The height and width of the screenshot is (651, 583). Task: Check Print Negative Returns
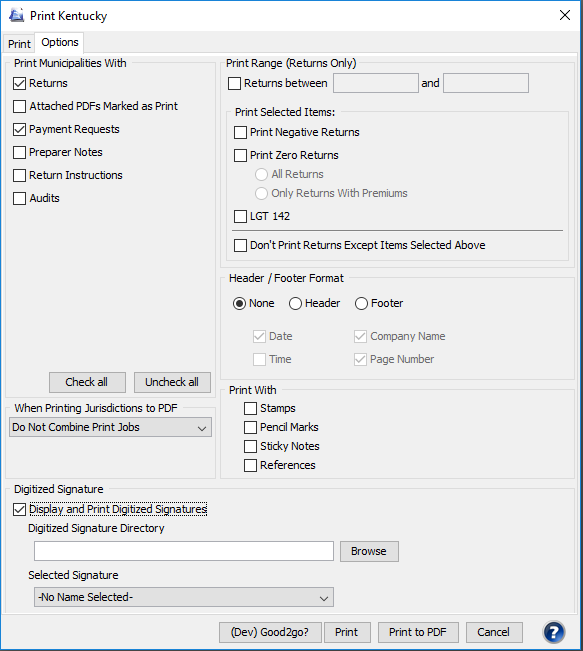pyautogui.click(x=240, y=132)
